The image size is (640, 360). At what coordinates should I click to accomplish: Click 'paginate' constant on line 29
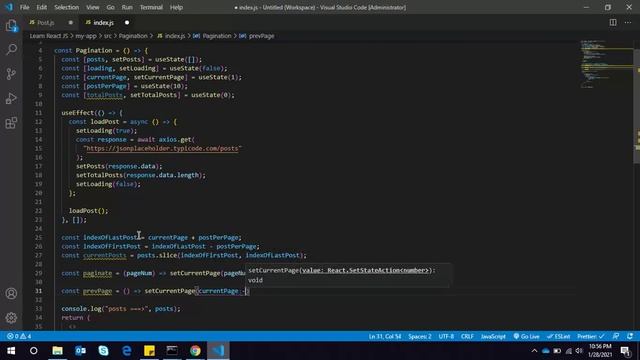[x=97, y=273]
